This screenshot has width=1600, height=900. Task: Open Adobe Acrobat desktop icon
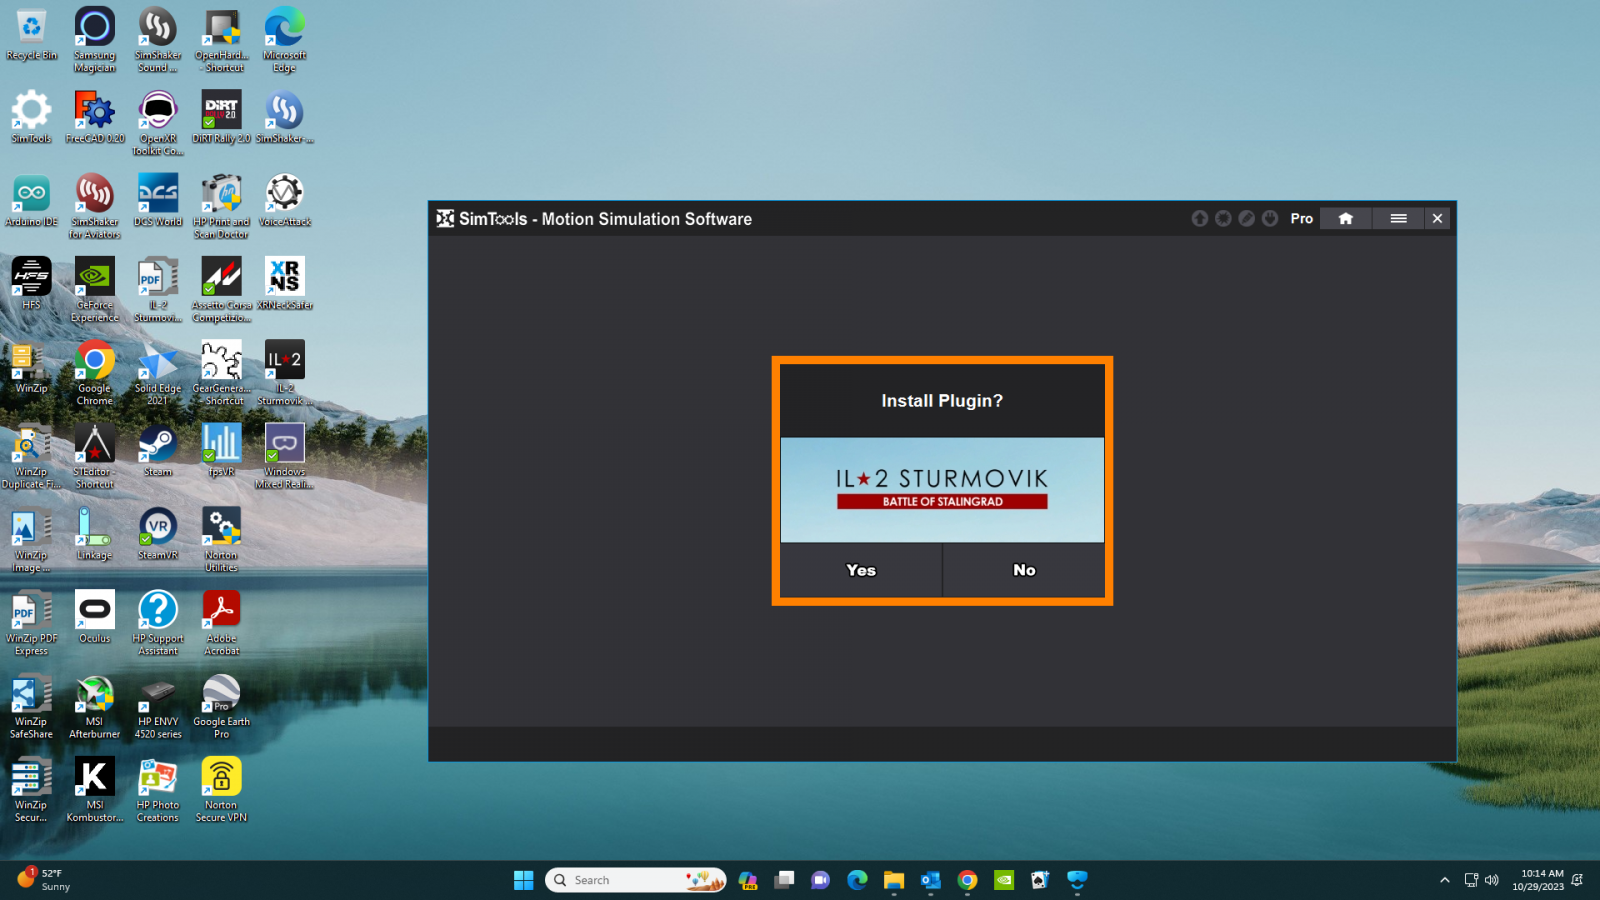[x=221, y=623]
